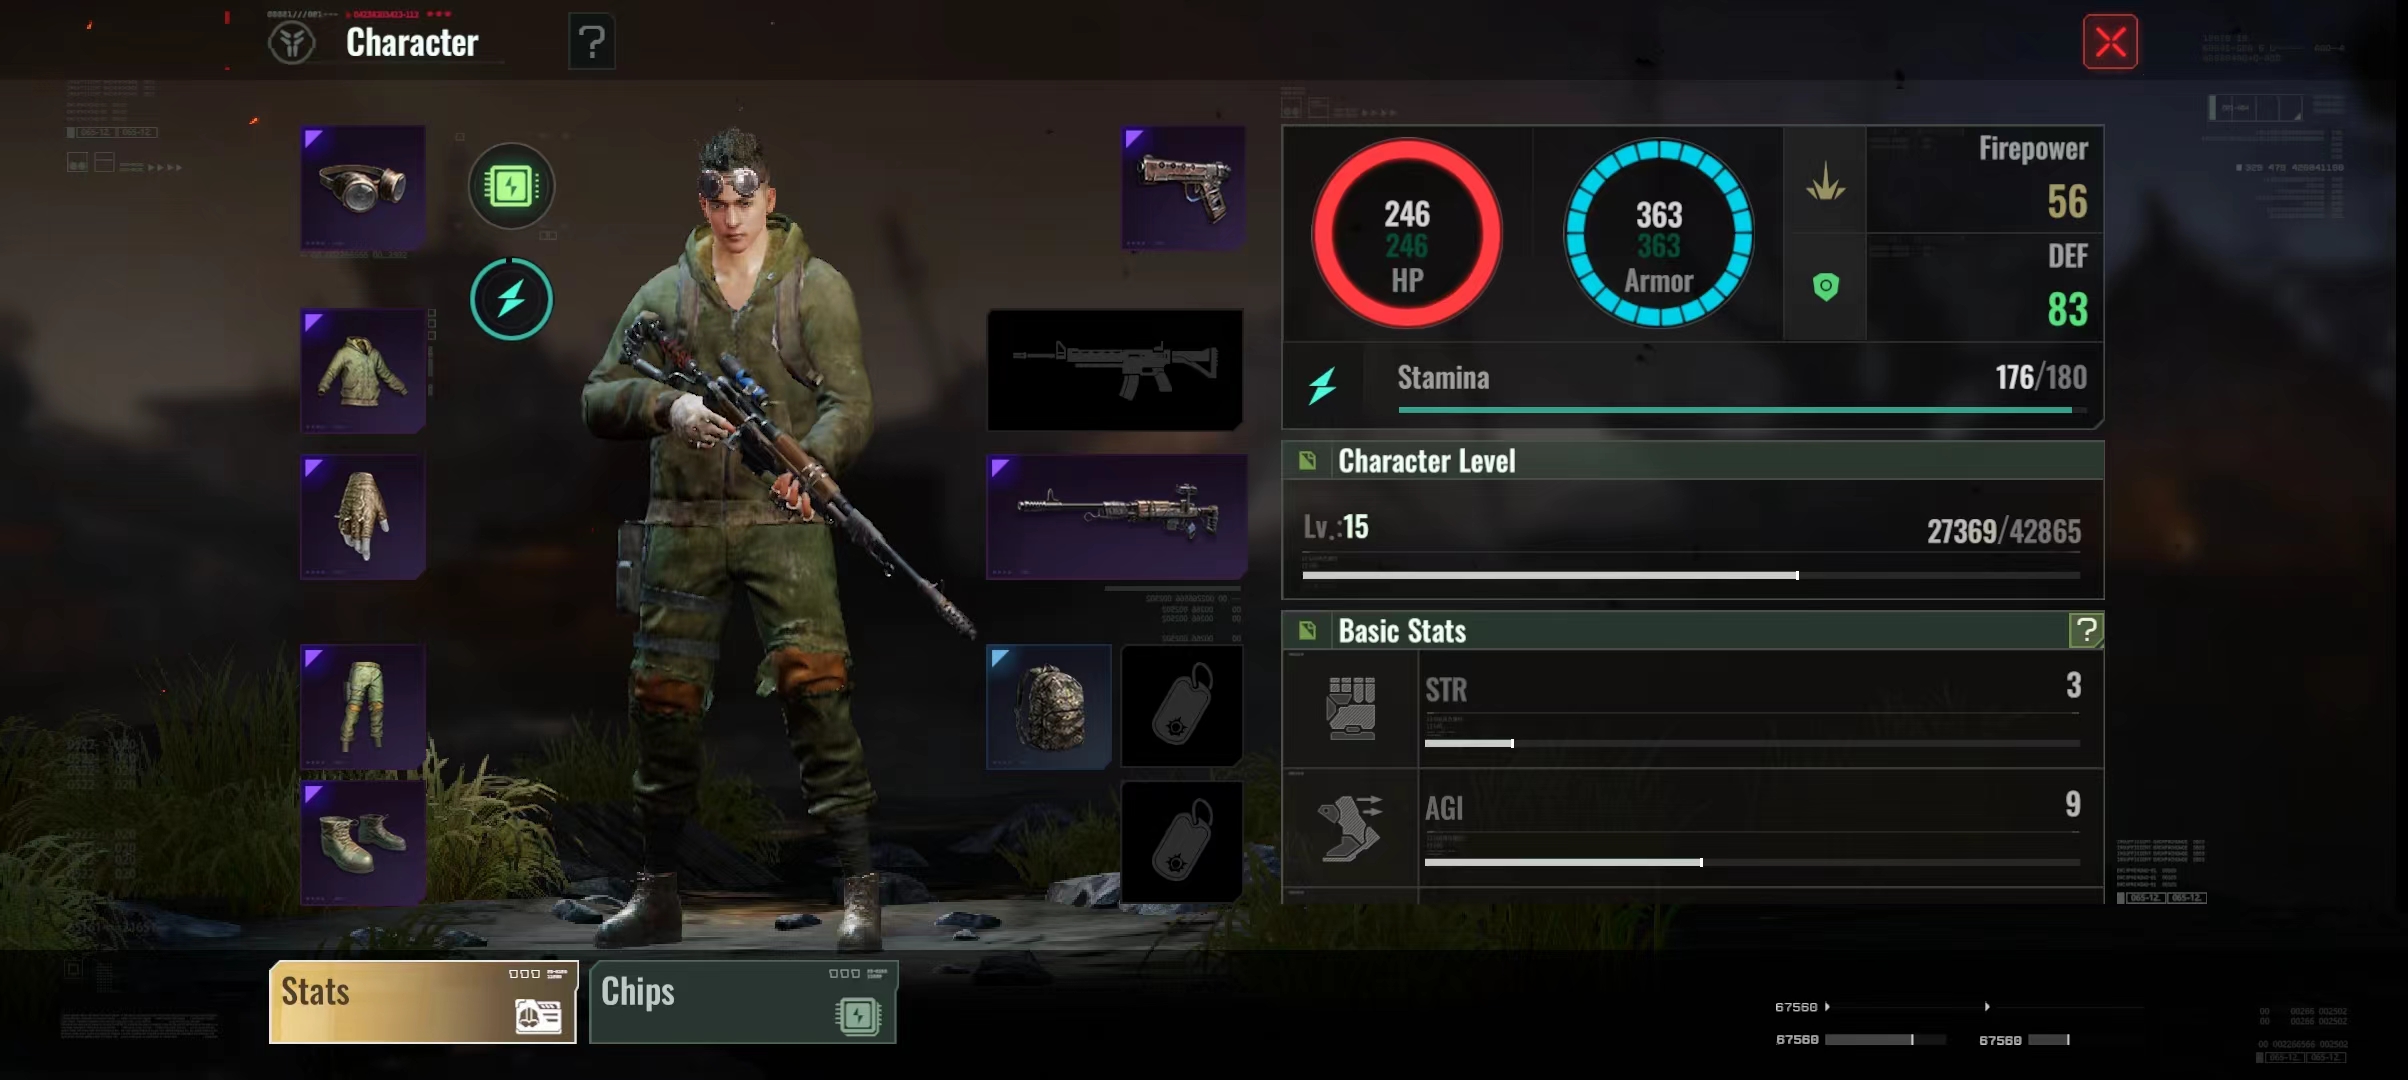2408x1080 pixels.
Task: Select the camo gloves equipment slot
Action: tap(363, 517)
